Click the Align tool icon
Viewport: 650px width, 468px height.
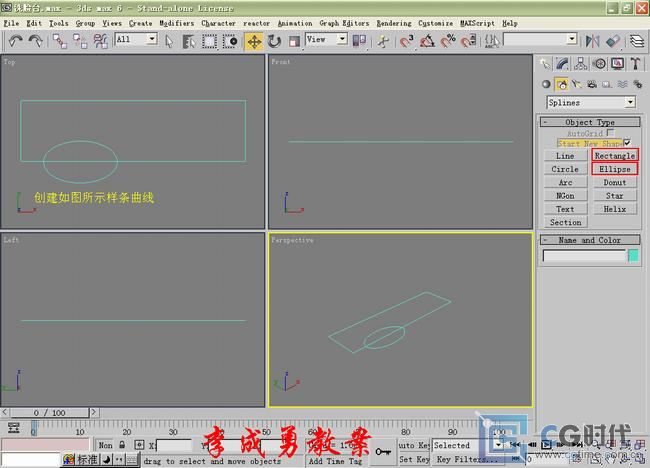click(x=613, y=41)
